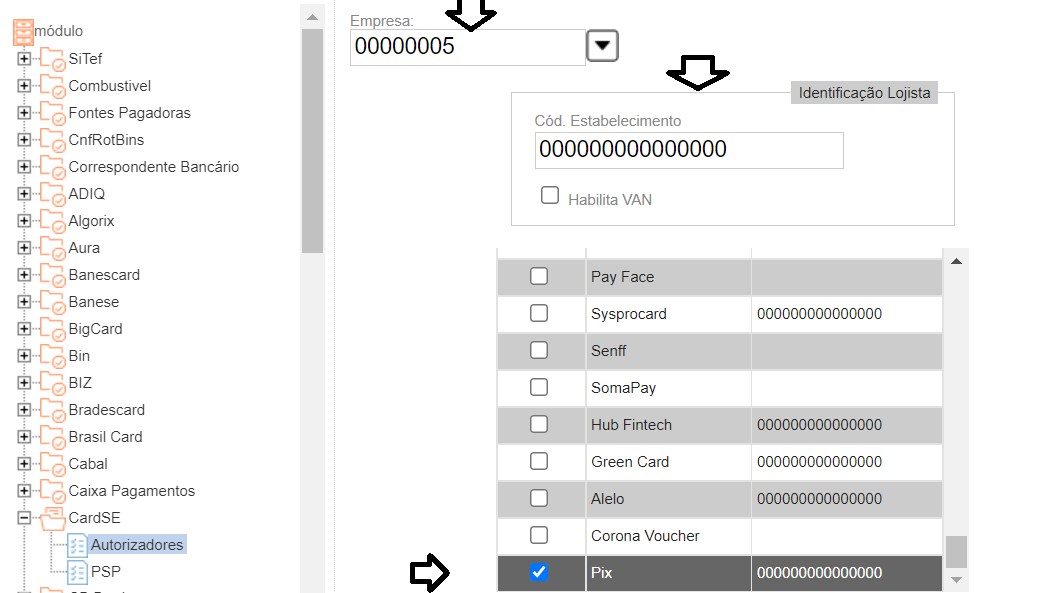
Task: Check the Corona Voucher row checkbox
Action: click(x=539, y=535)
